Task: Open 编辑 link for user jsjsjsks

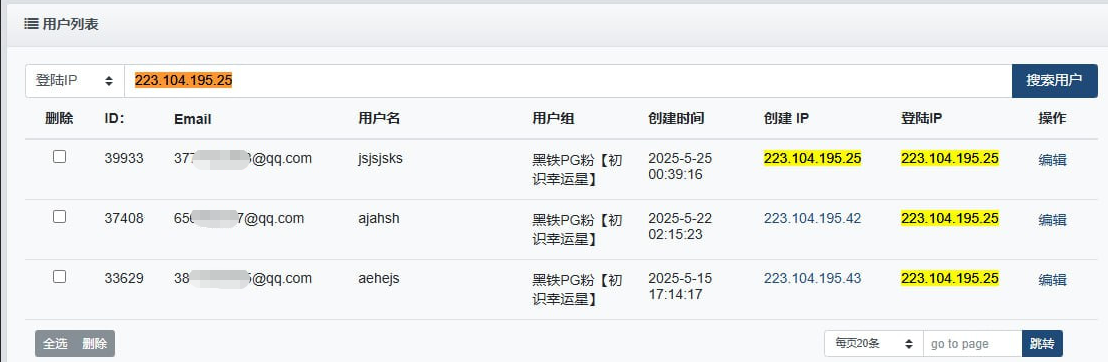Action: 1052,160
